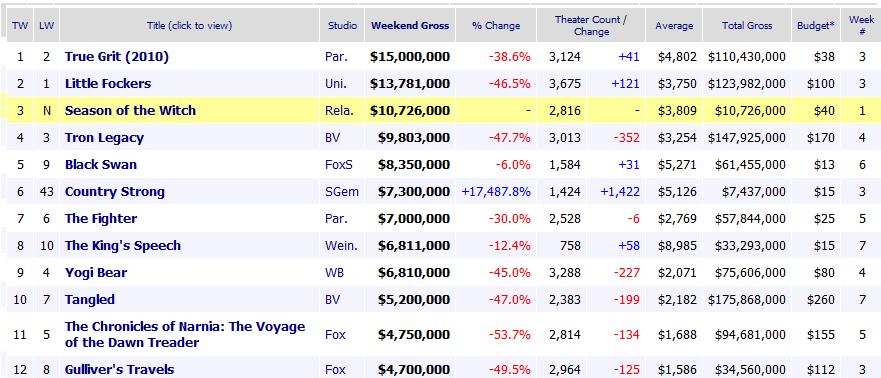
Task: Open the Little Fockers movie page
Action: coord(108,84)
